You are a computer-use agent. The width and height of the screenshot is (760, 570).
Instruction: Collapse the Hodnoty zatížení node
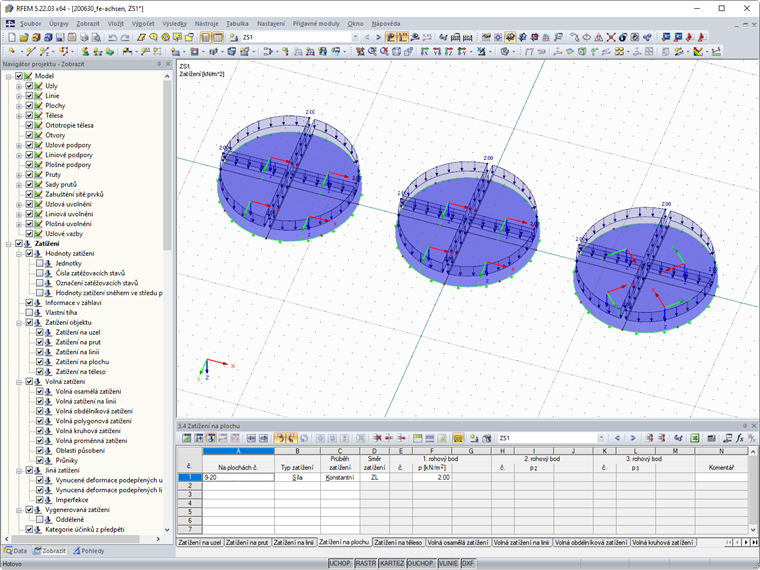(19, 253)
